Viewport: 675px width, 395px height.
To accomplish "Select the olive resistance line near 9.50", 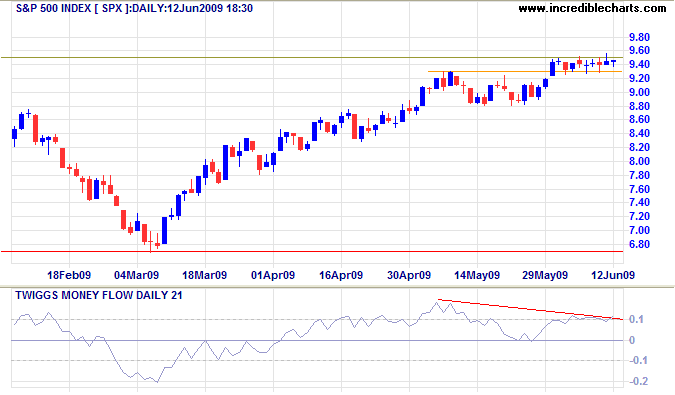I will pos(312,57).
